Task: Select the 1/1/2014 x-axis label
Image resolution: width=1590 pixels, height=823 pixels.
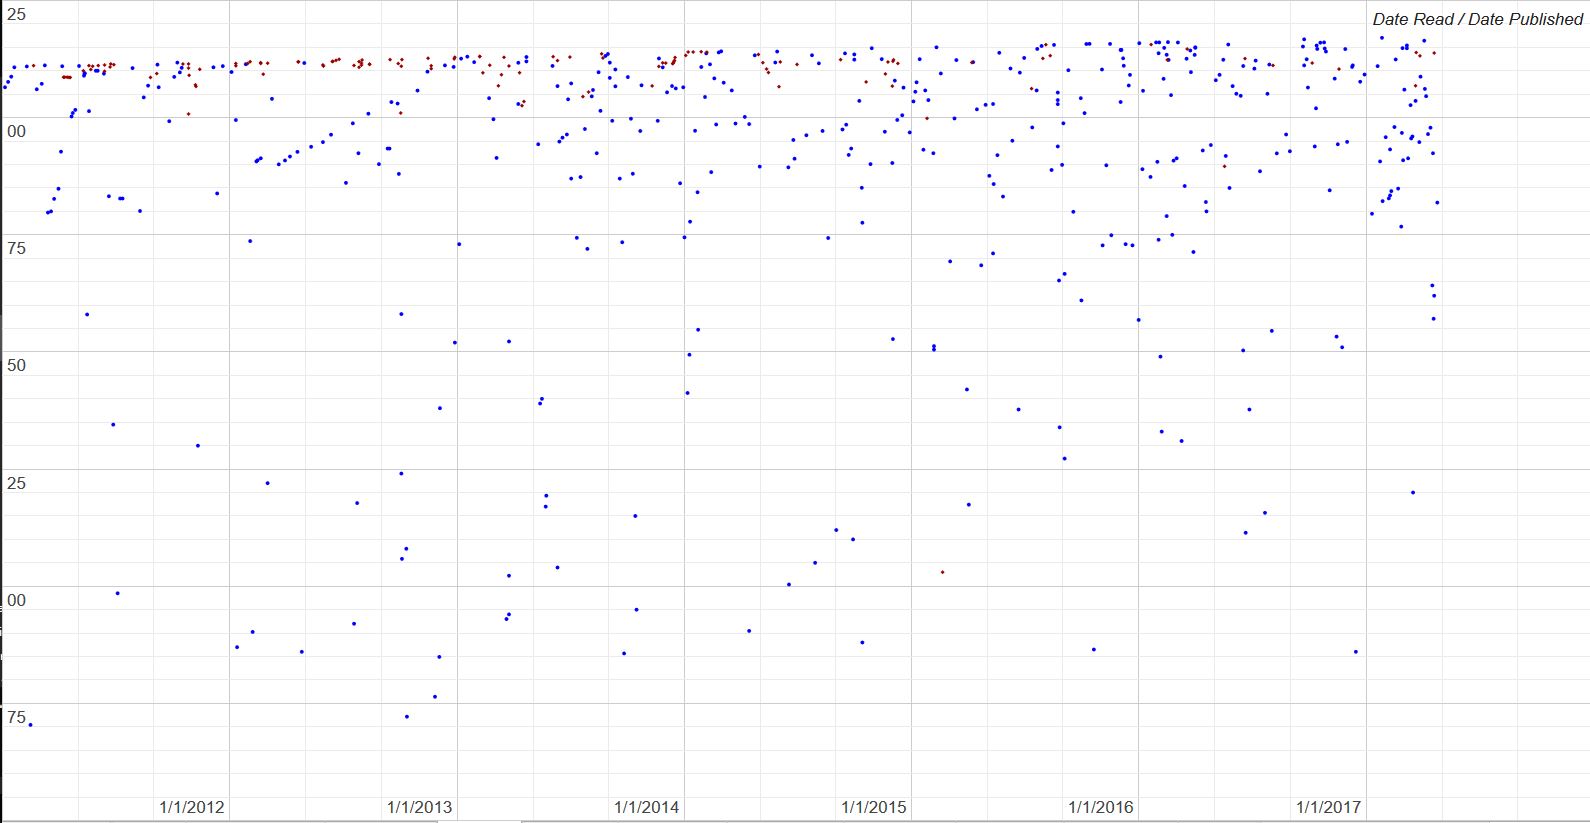Action: click(x=646, y=807)
